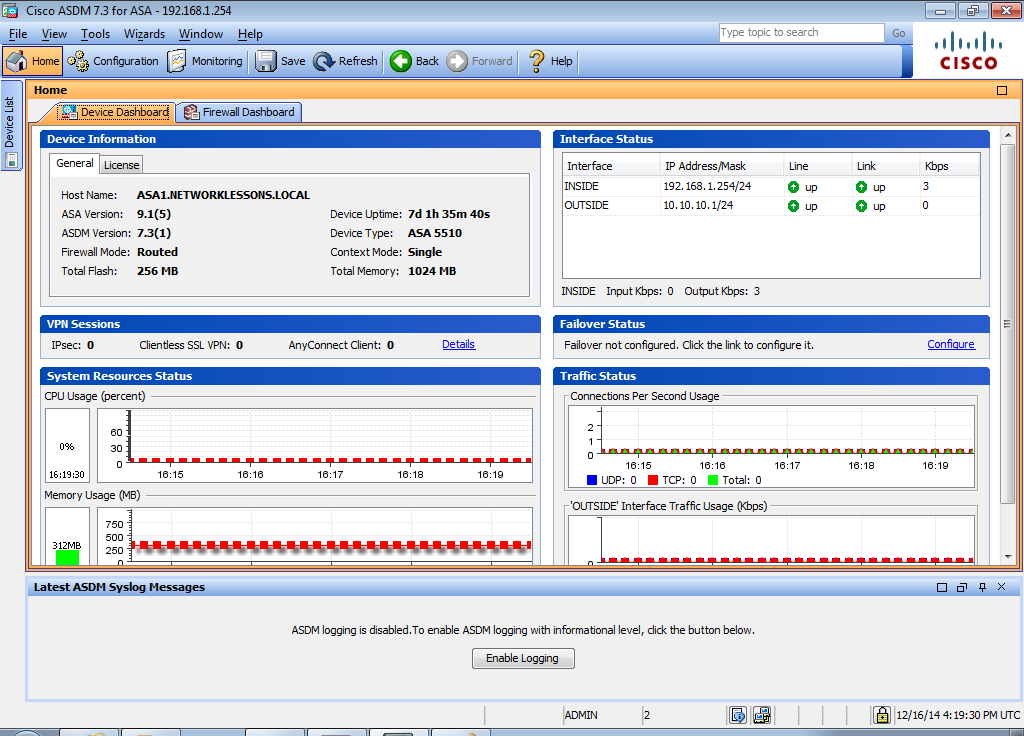This screenshot has height=736, width=1024.
Task: Click the Configure link under Failover Status
Action: [950, 344]
